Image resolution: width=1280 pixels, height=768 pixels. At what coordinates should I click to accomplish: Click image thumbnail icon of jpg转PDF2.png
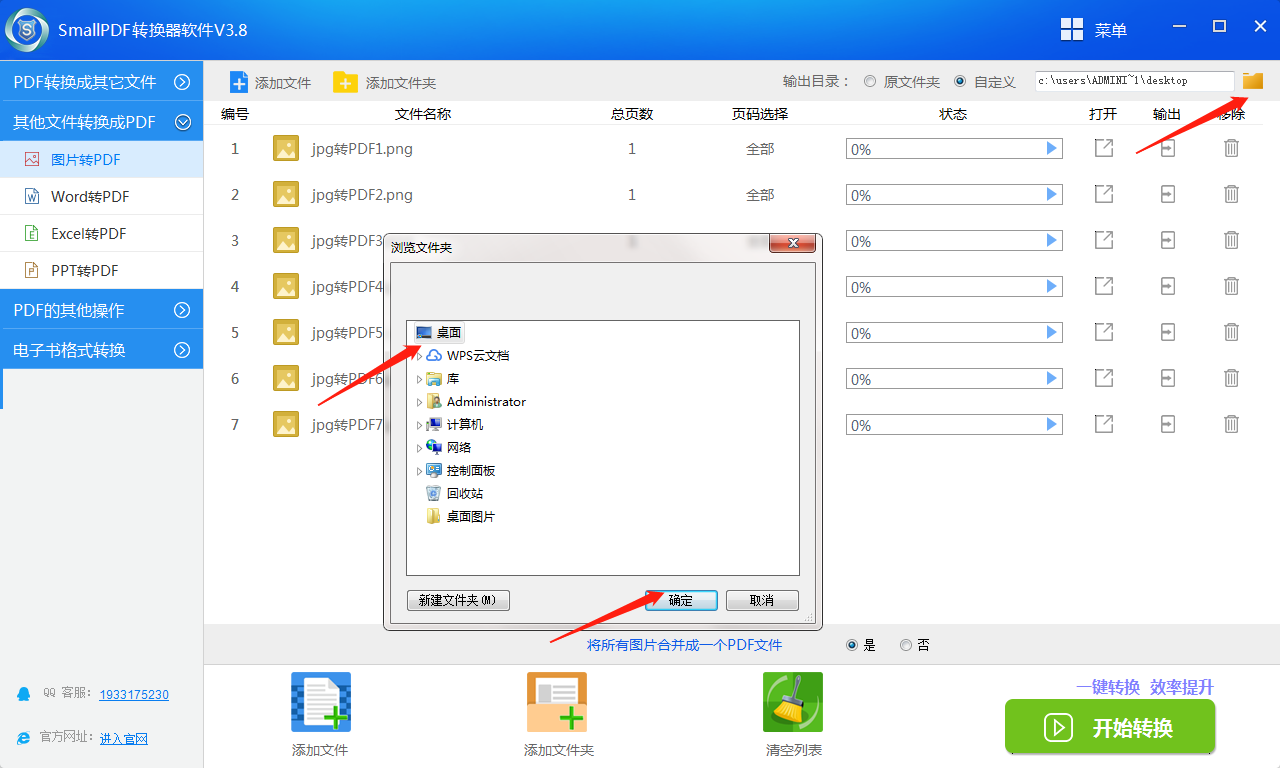click(286, 195)
